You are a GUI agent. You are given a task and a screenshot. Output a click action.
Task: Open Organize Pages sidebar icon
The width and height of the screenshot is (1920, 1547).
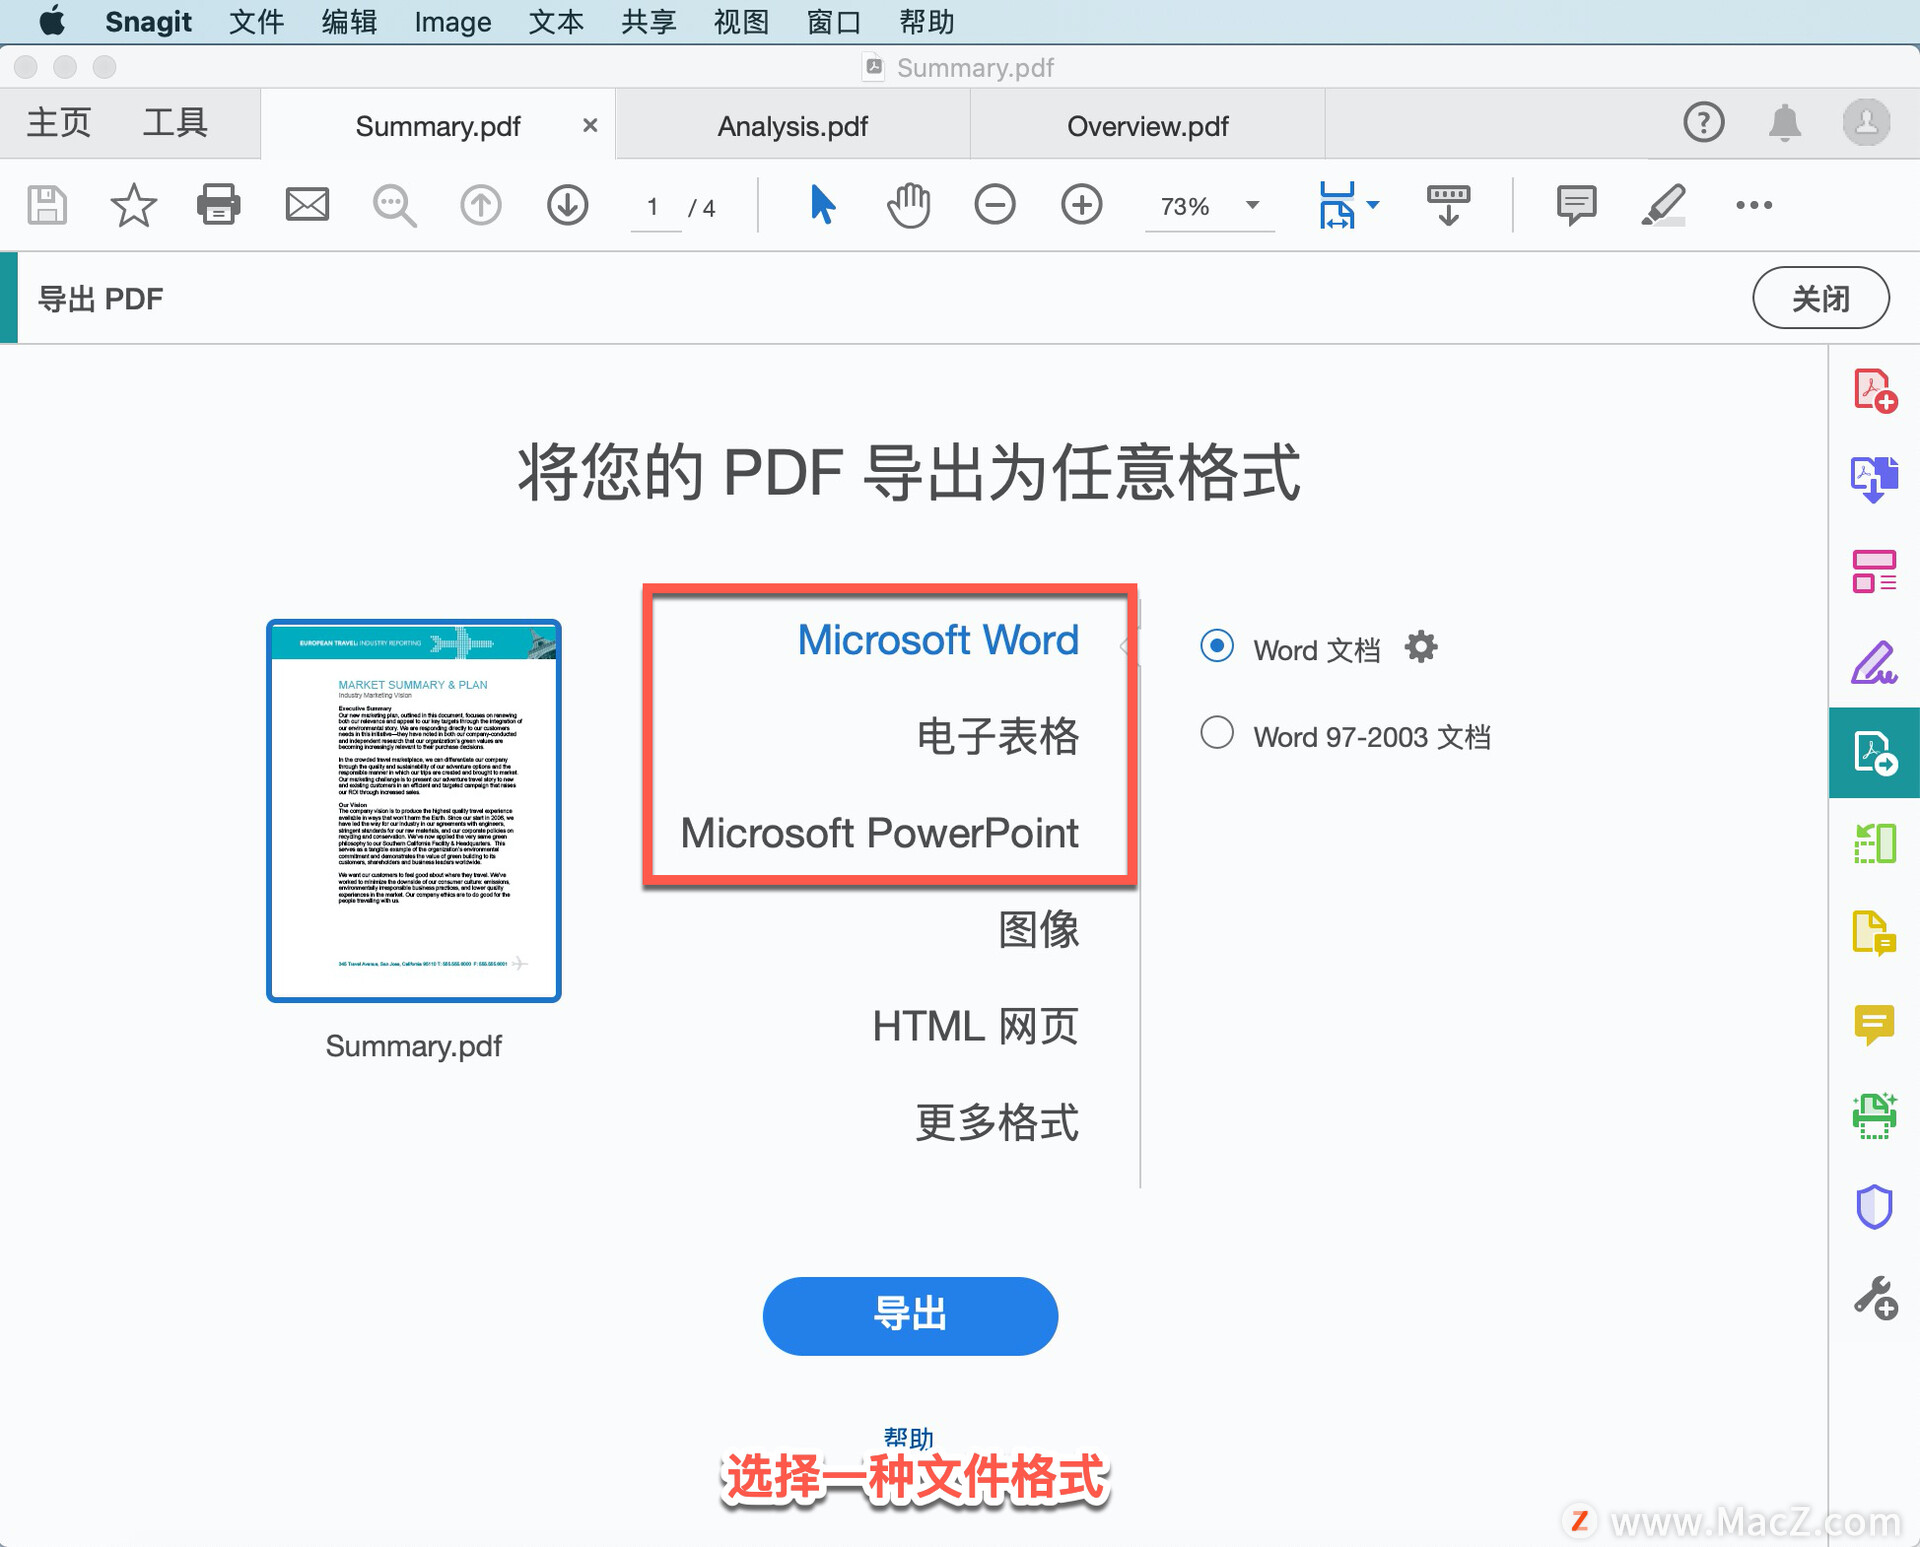coord(1875,572)
